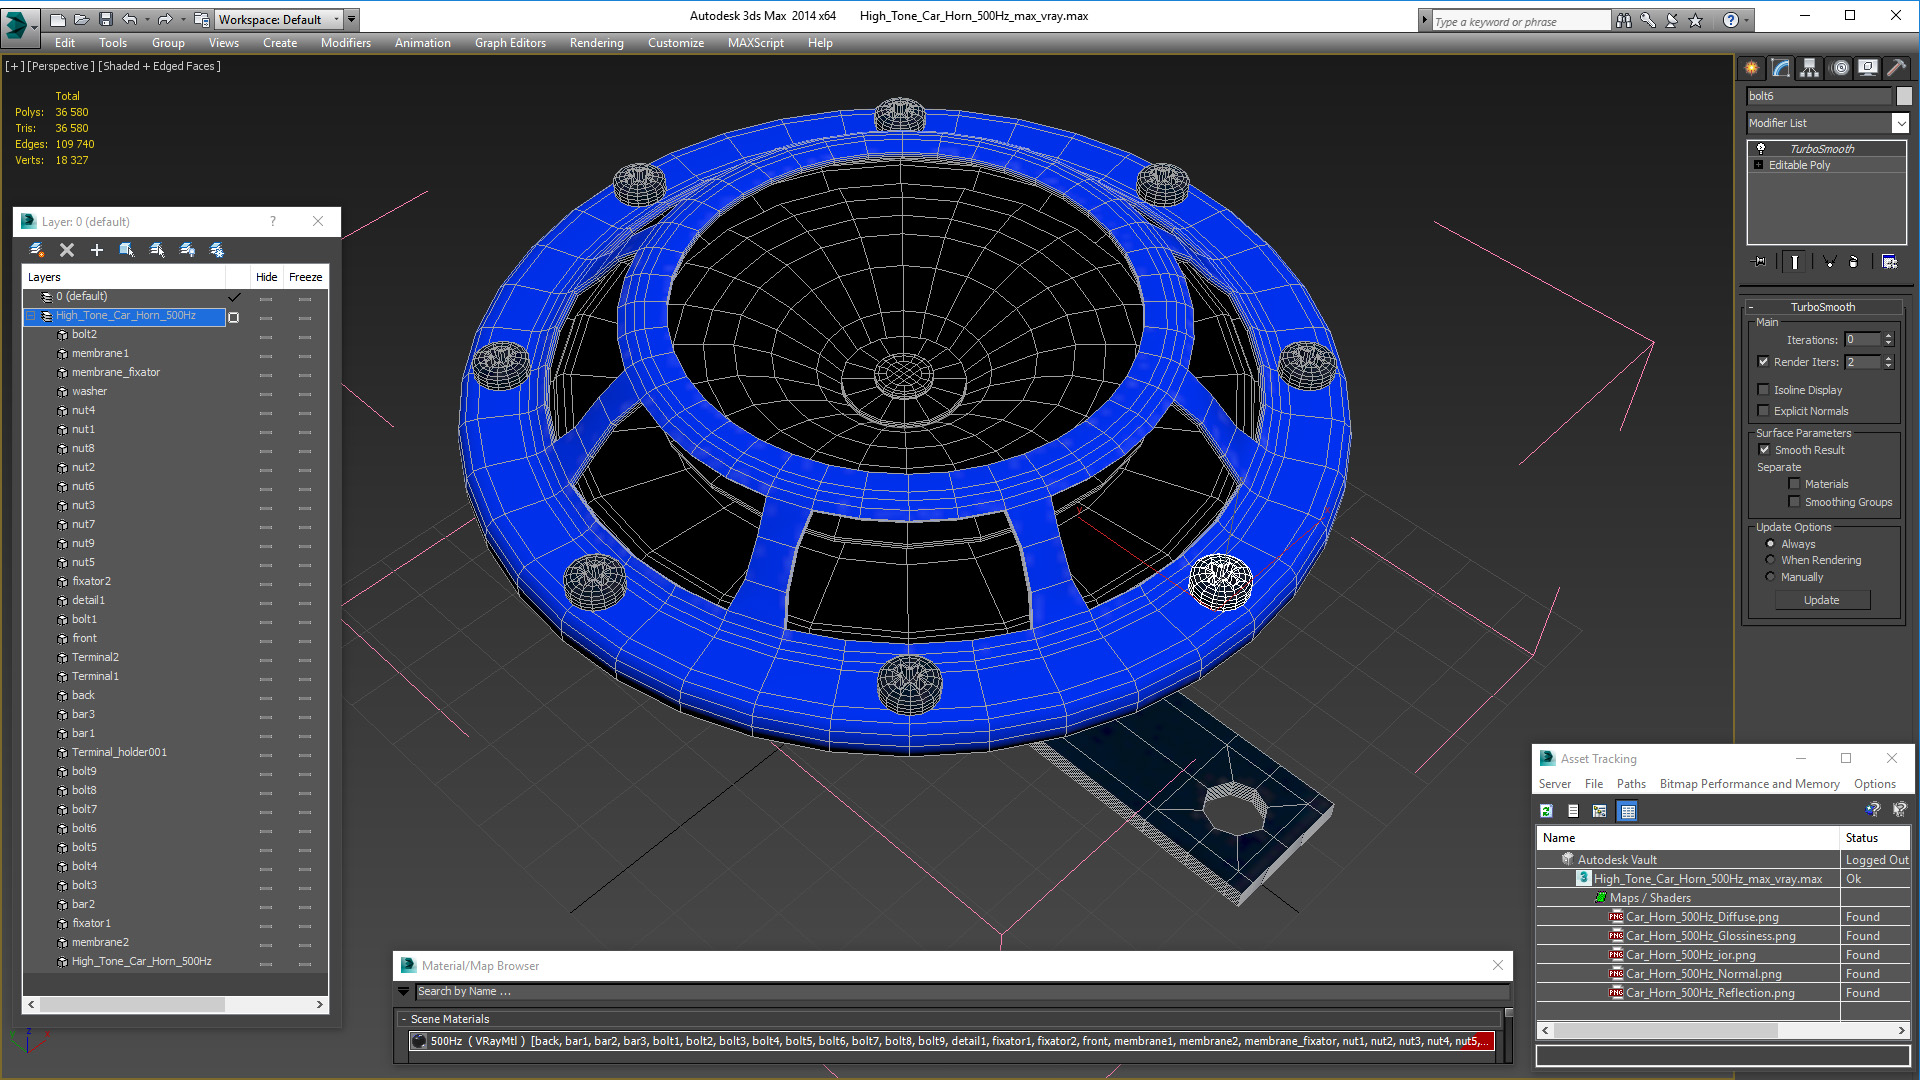Screen dimensions: 1920x1080
Task: Click Remove modifier from stack trash icon
Action: 1853,262
